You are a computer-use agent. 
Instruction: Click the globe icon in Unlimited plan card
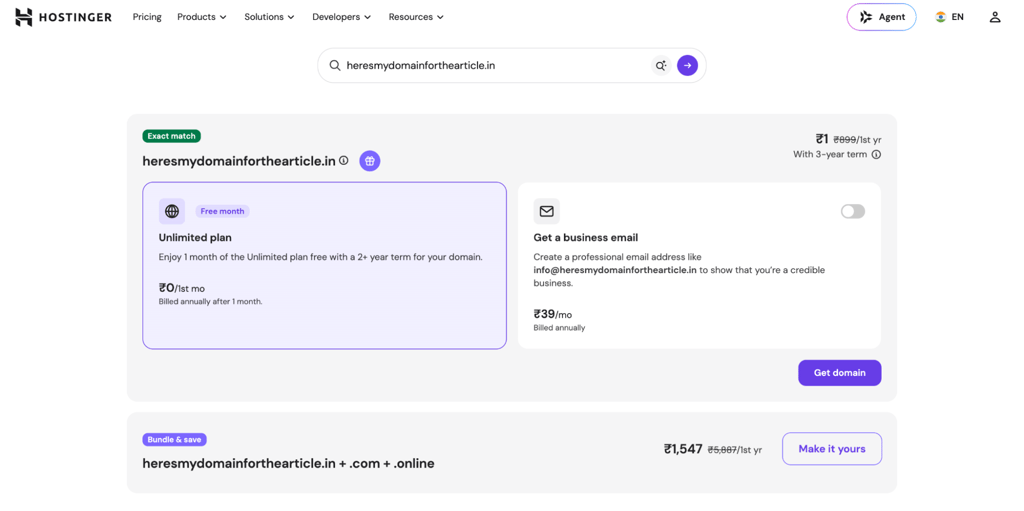(172, 211)
